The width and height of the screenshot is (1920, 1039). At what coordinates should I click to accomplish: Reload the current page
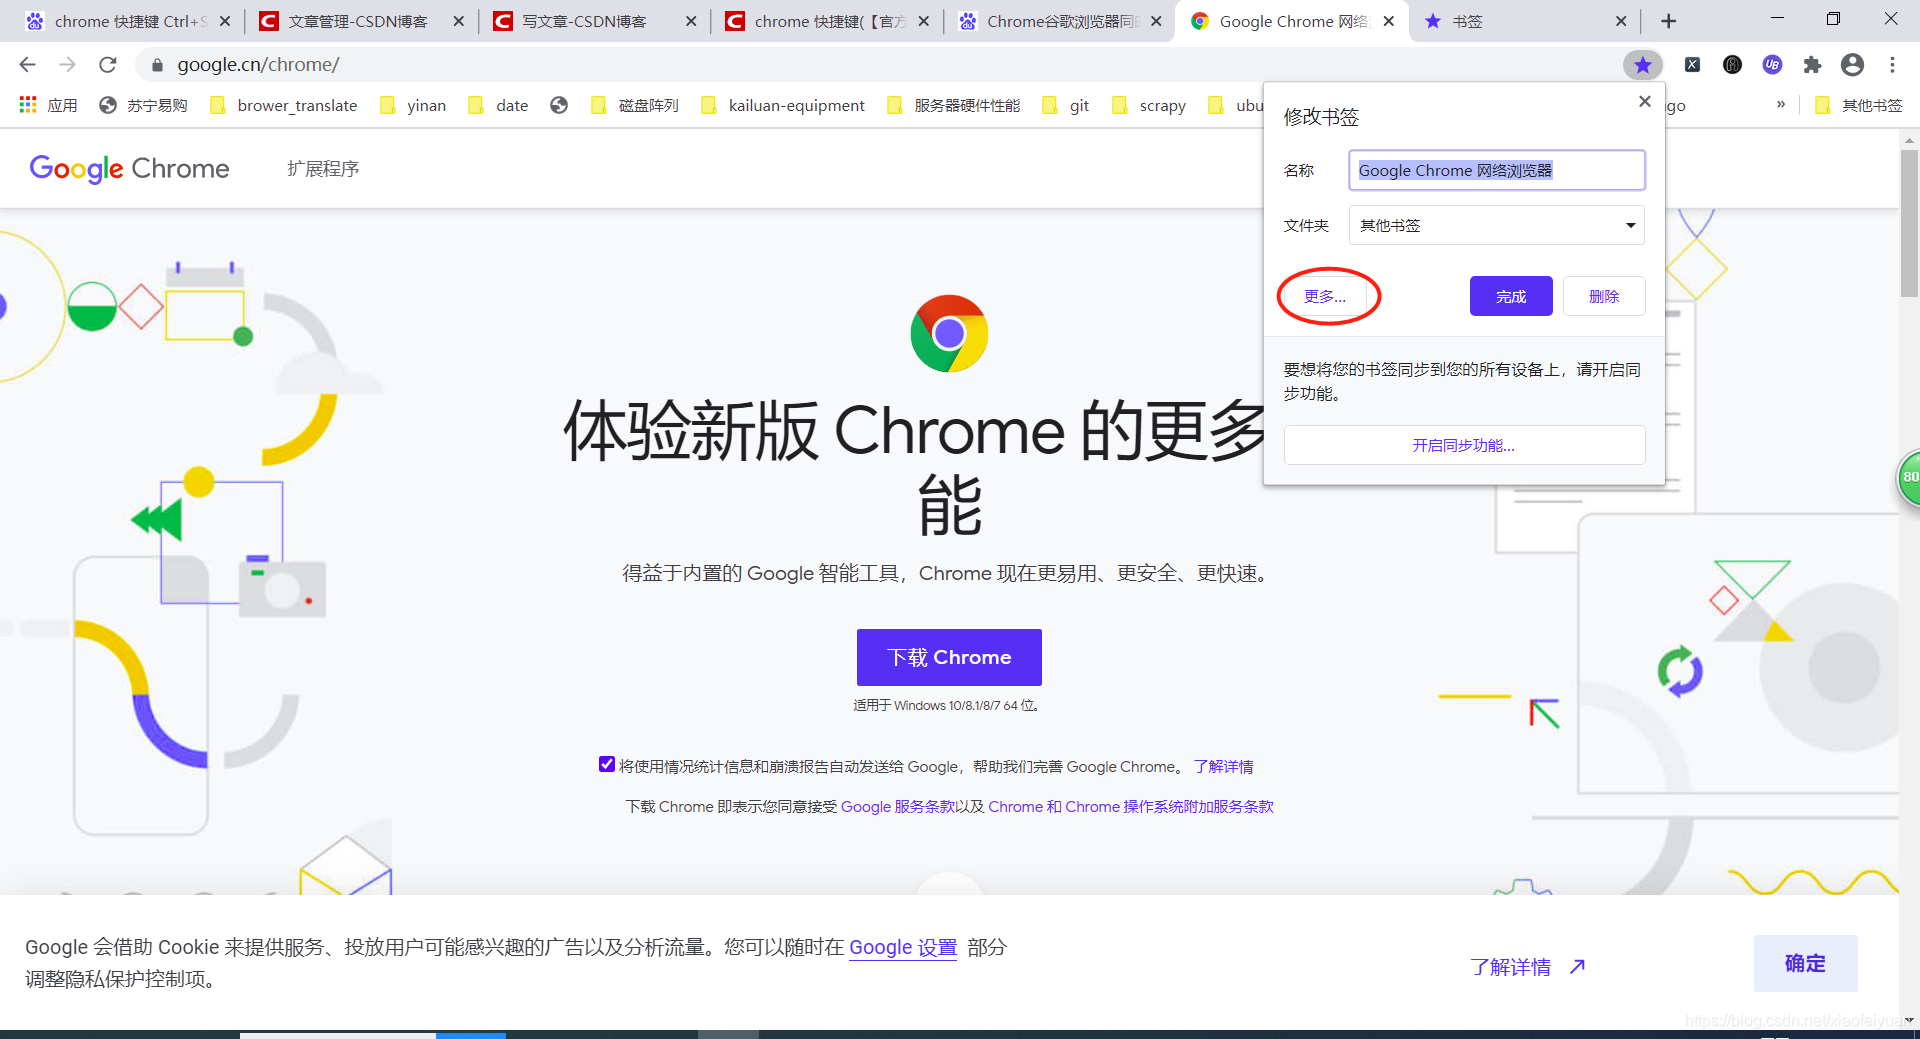pos(108,65)
